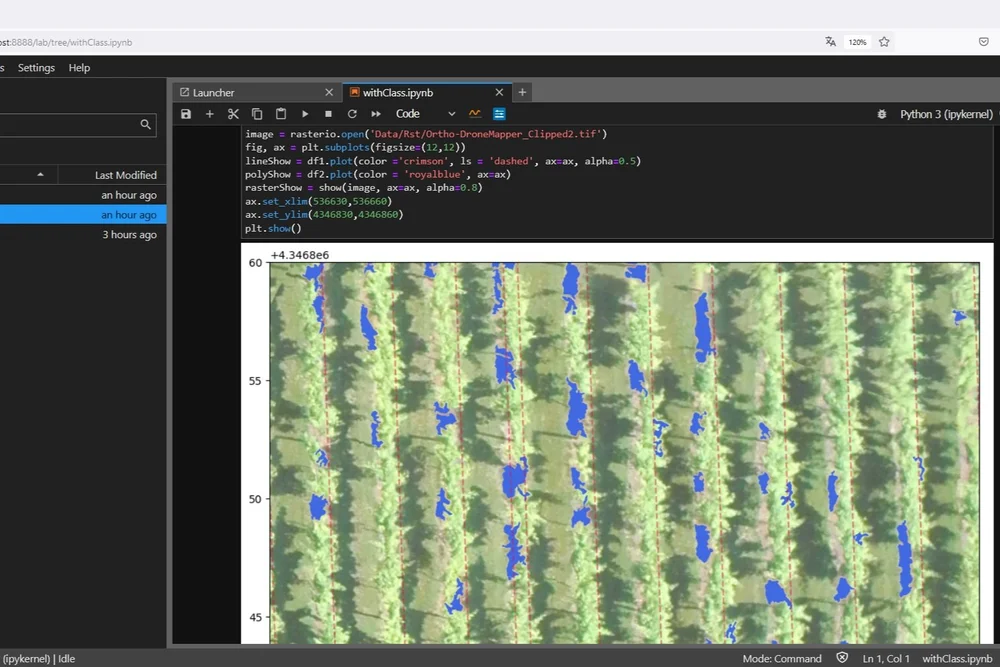Open the Settings menu
Viewport: 1000px width, 667px height.
(x=36, y=67)
